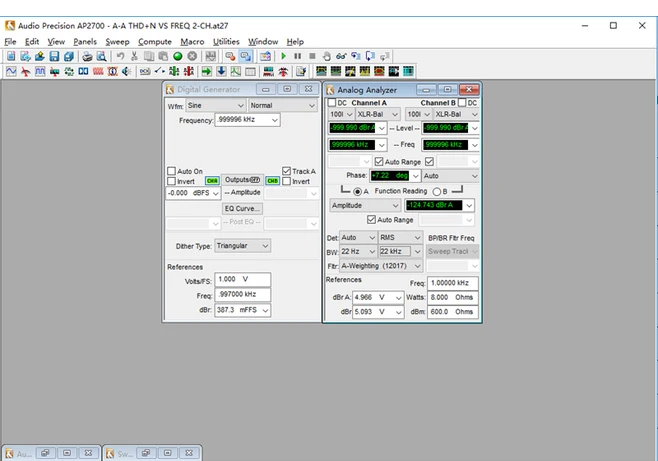This screenshot has width=658, height=461.
Task: Toggle Auto On checkbox in Digital Generator
Action: [171, 171]
